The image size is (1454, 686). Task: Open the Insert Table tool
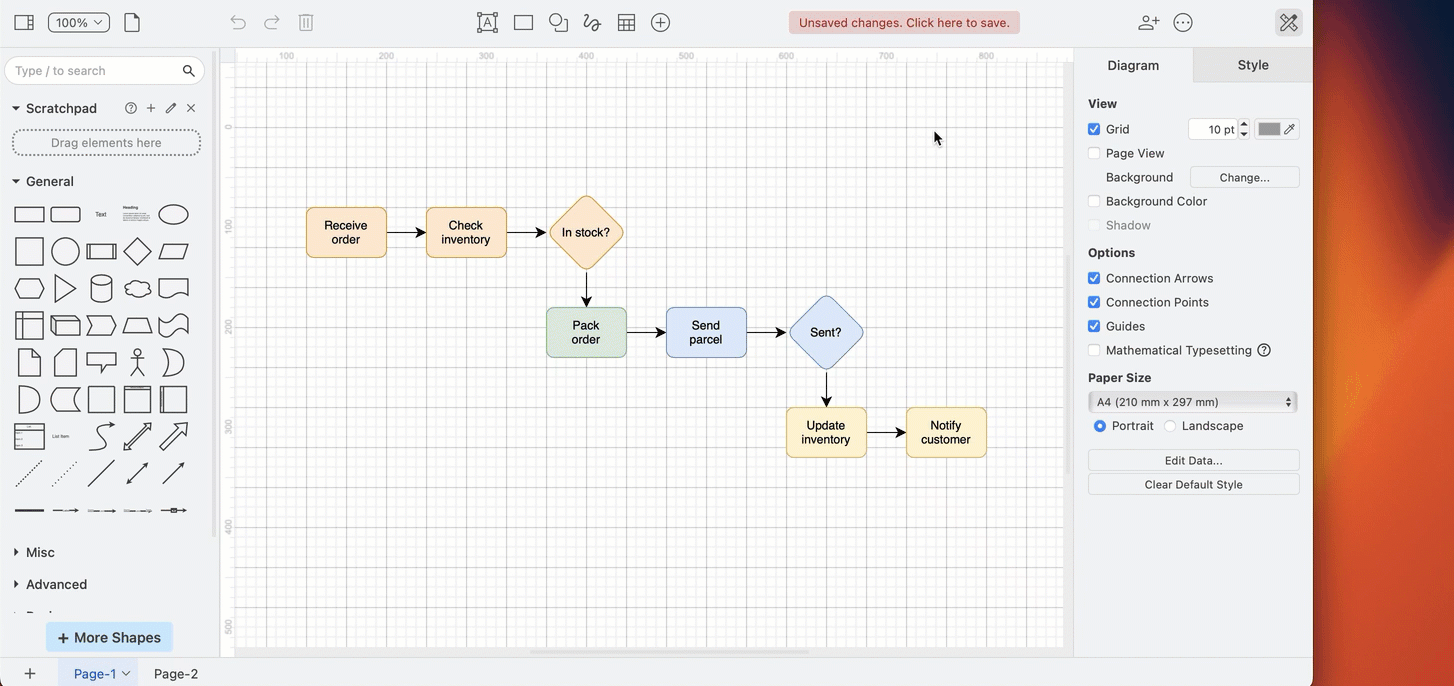[x=626, y=22]
